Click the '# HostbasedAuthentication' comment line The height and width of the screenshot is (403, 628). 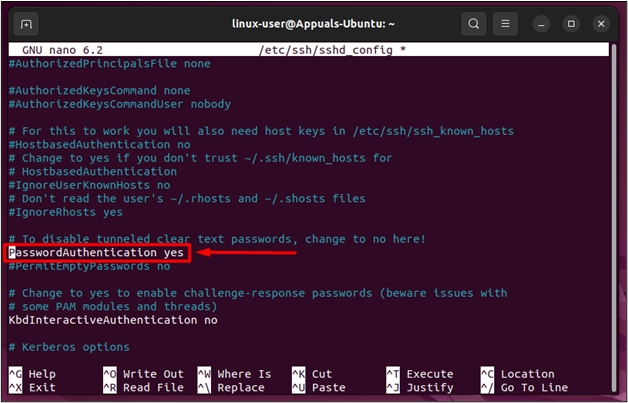click(x=93, y=171)
